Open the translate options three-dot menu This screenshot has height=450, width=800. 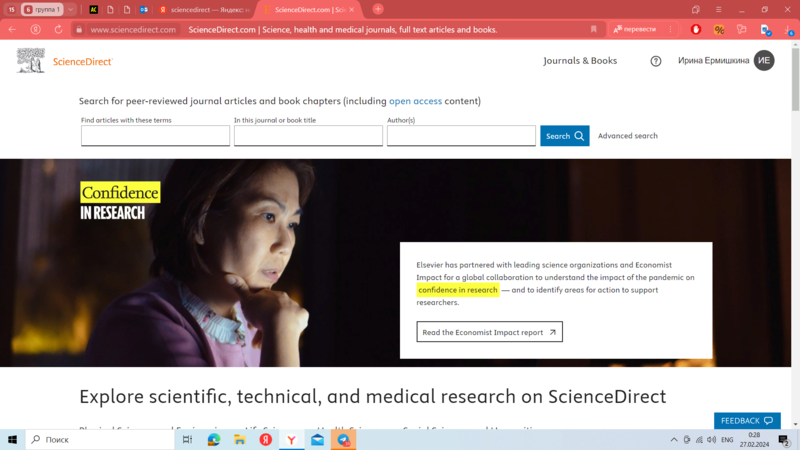[x=670, y=30]
